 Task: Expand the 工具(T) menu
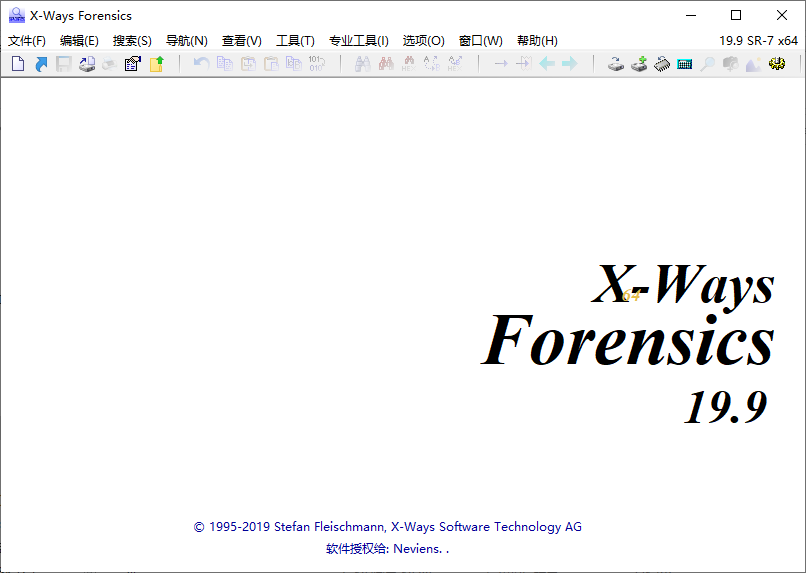click(295, 41)
